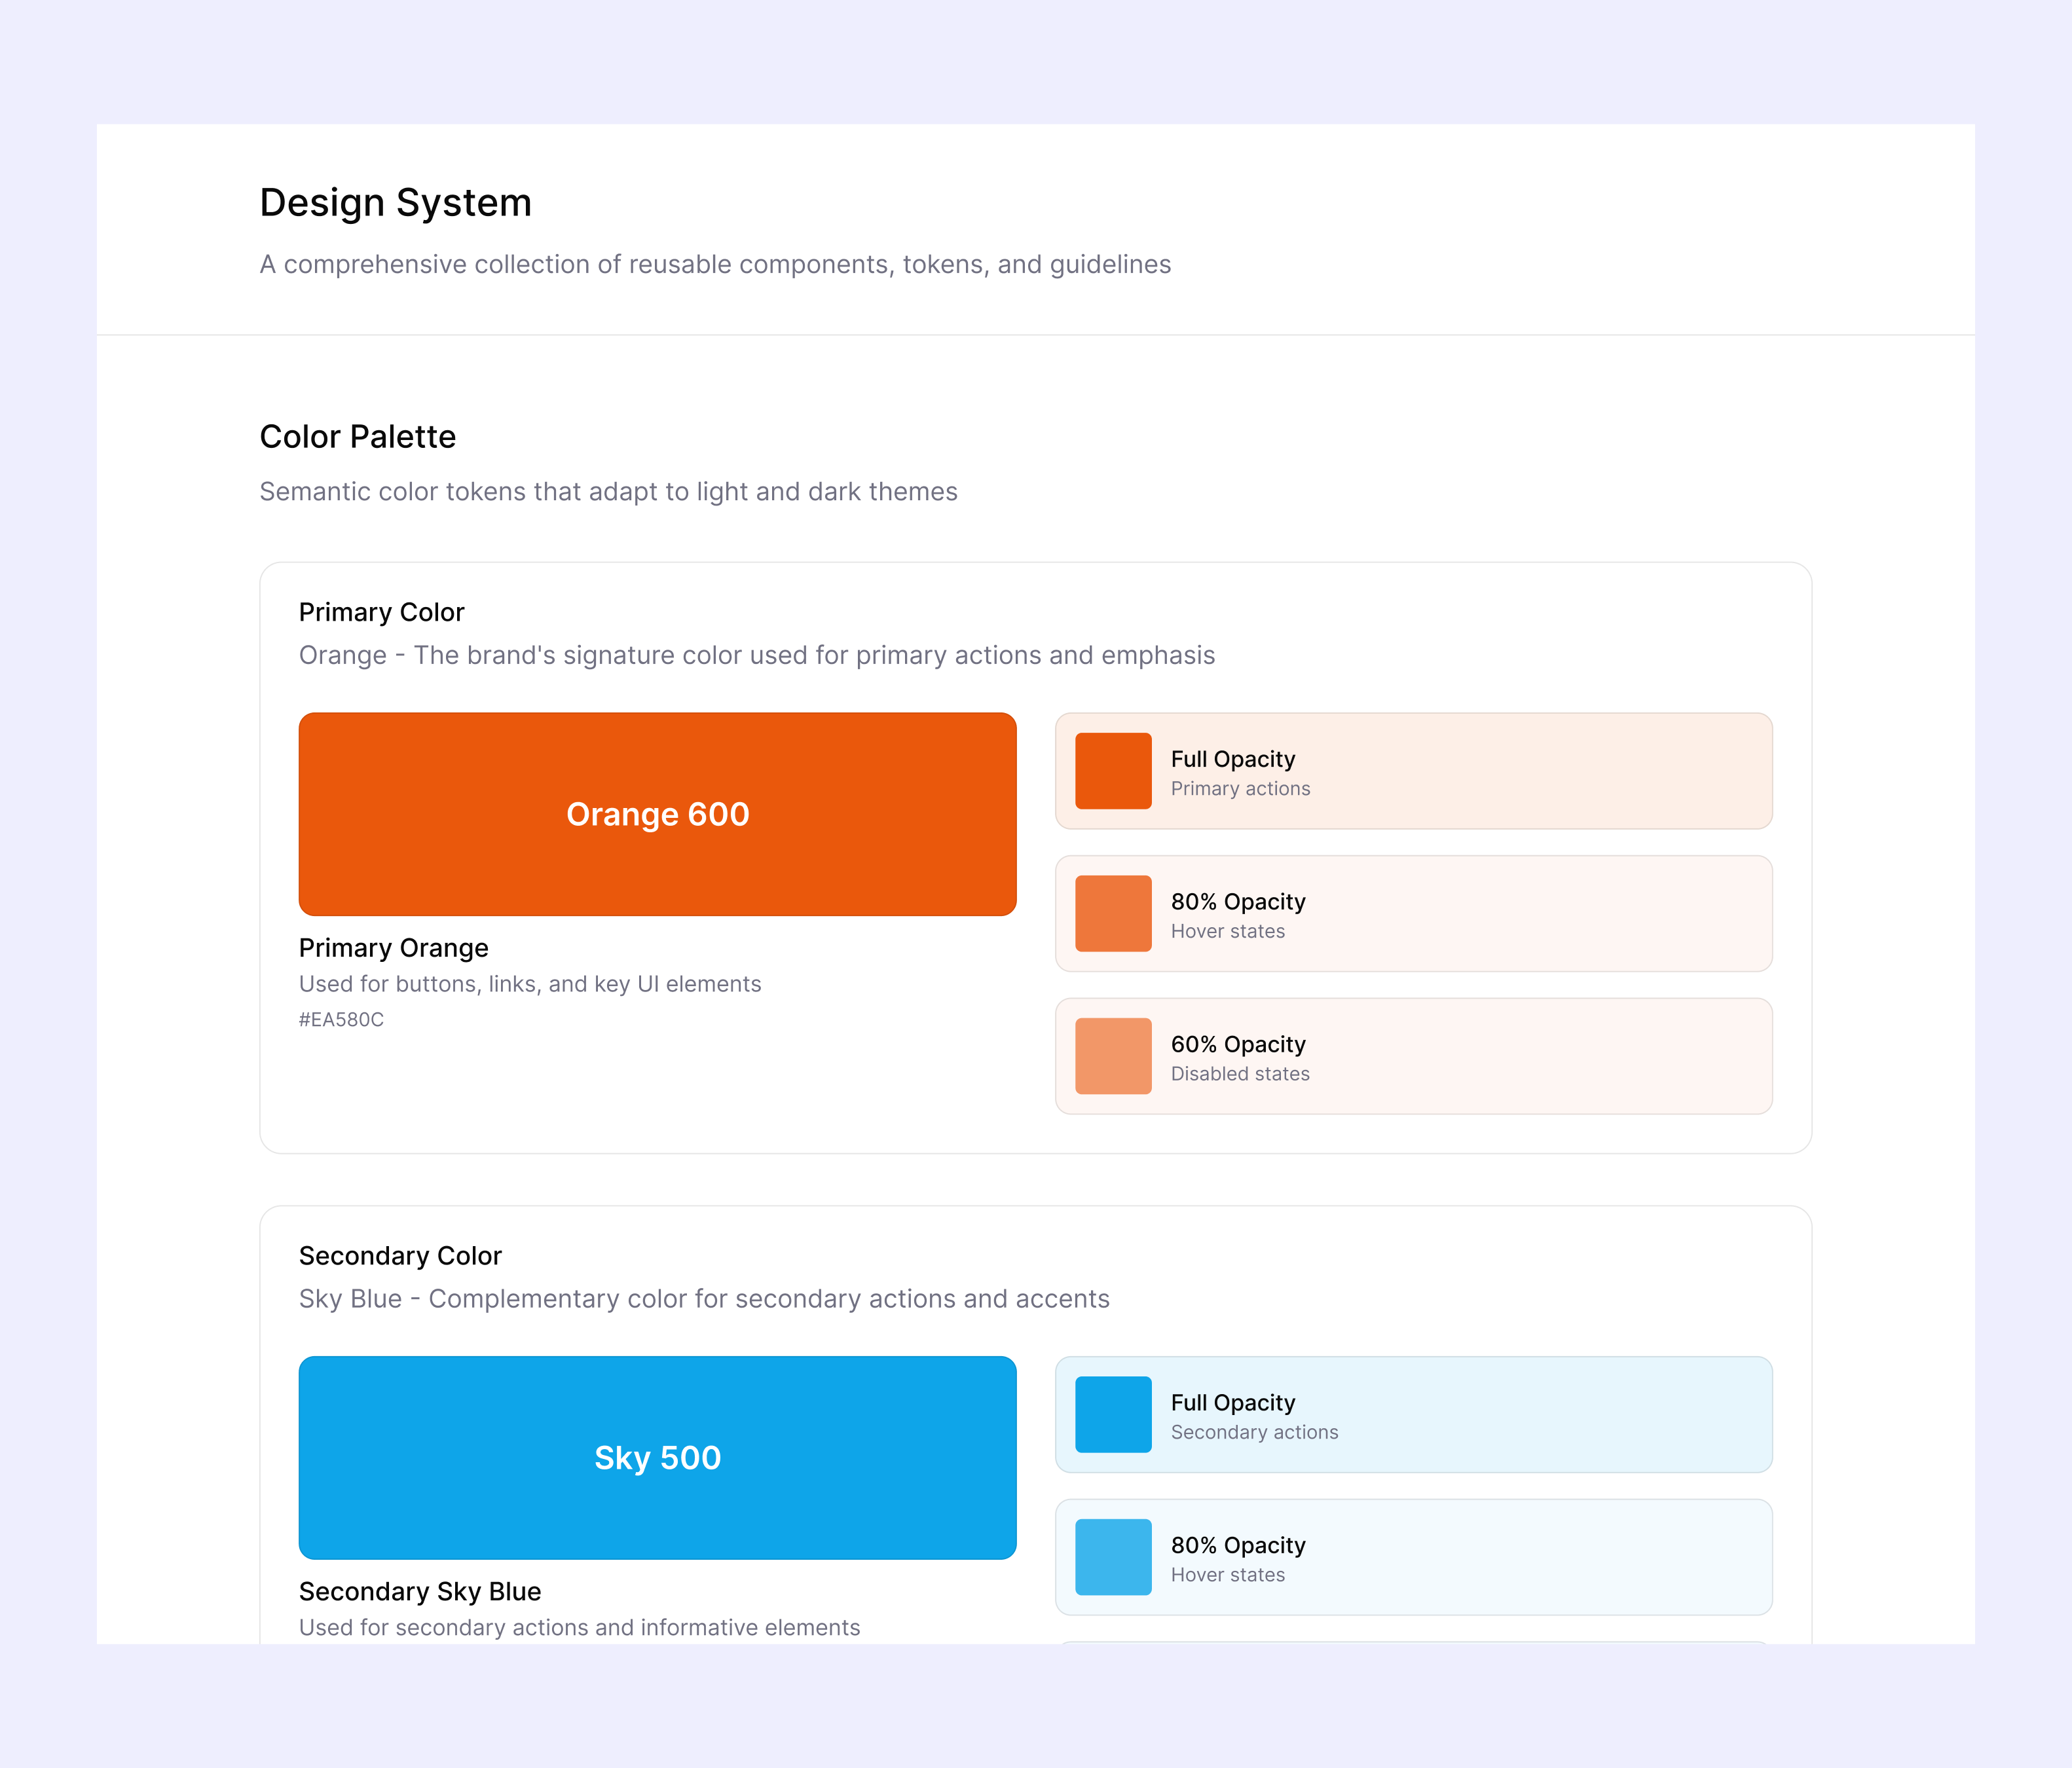Select the blue Full Opacity swatch square
Screen dimensions: 2072x1768
(x=1113, y=1414)
